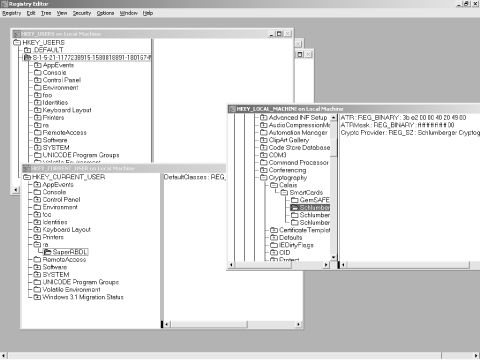Open the Edit menu
The width and height of the screenshot is (481, 360).
(31, 13)
